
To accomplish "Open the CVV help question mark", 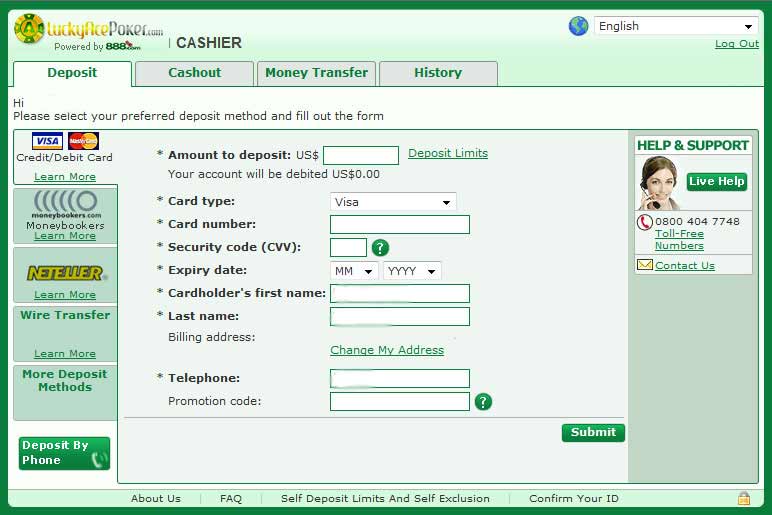I will 380,248.
